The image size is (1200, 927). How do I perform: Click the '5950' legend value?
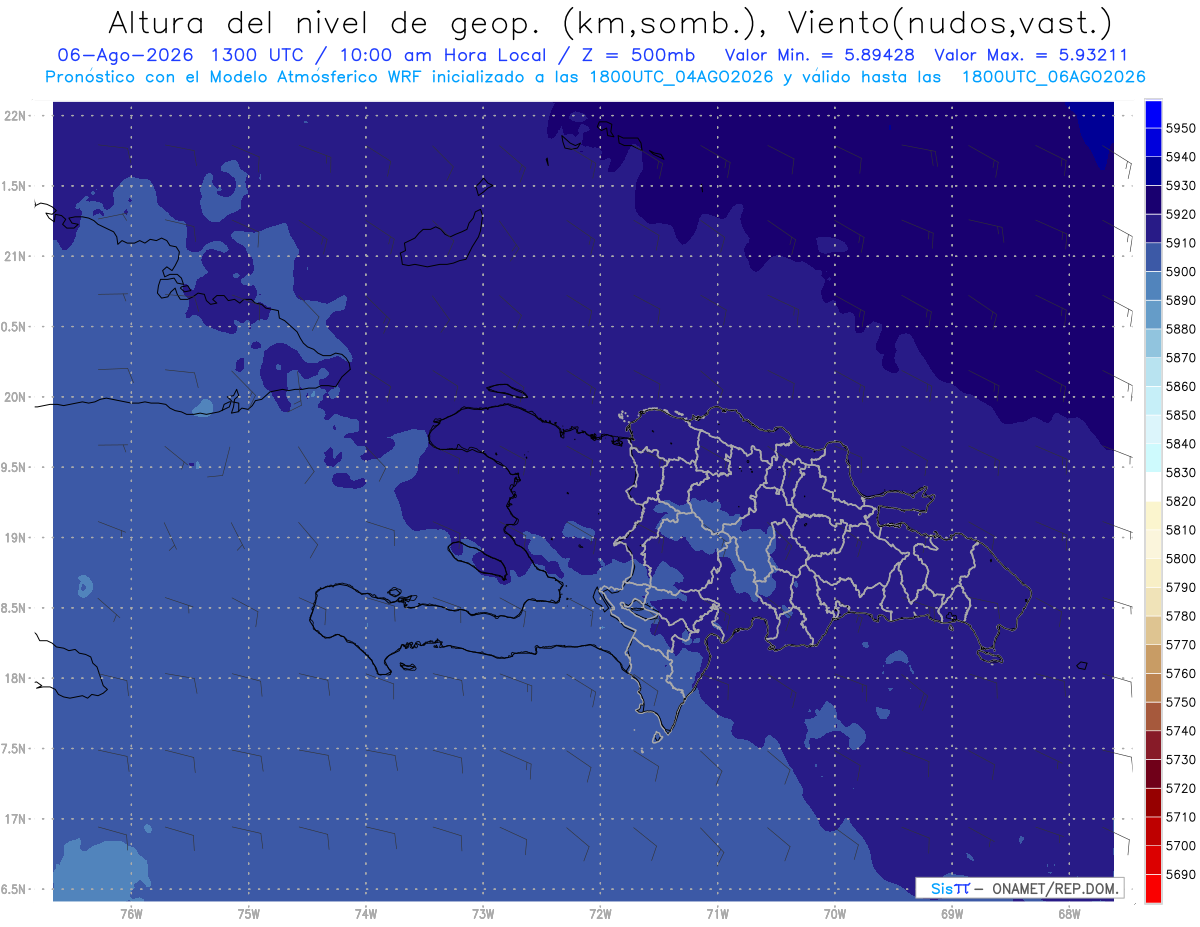pyautogui.click(x=1180, y=129)
